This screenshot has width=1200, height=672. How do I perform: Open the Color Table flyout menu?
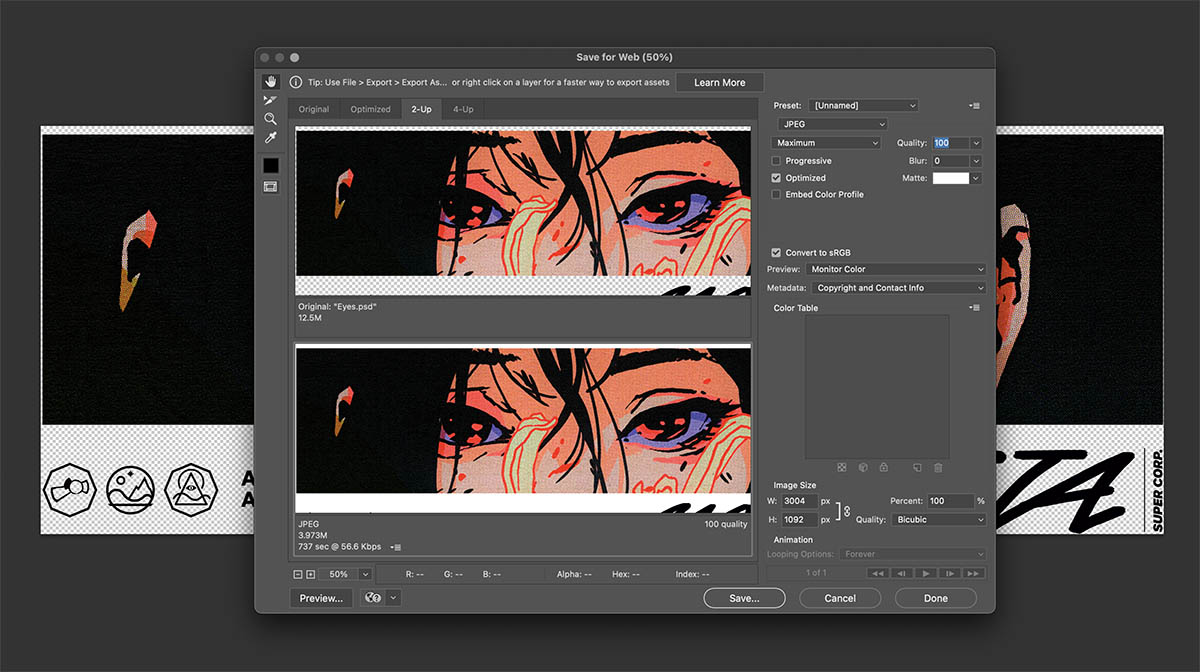pyautogui.click(x=974, y=308)
